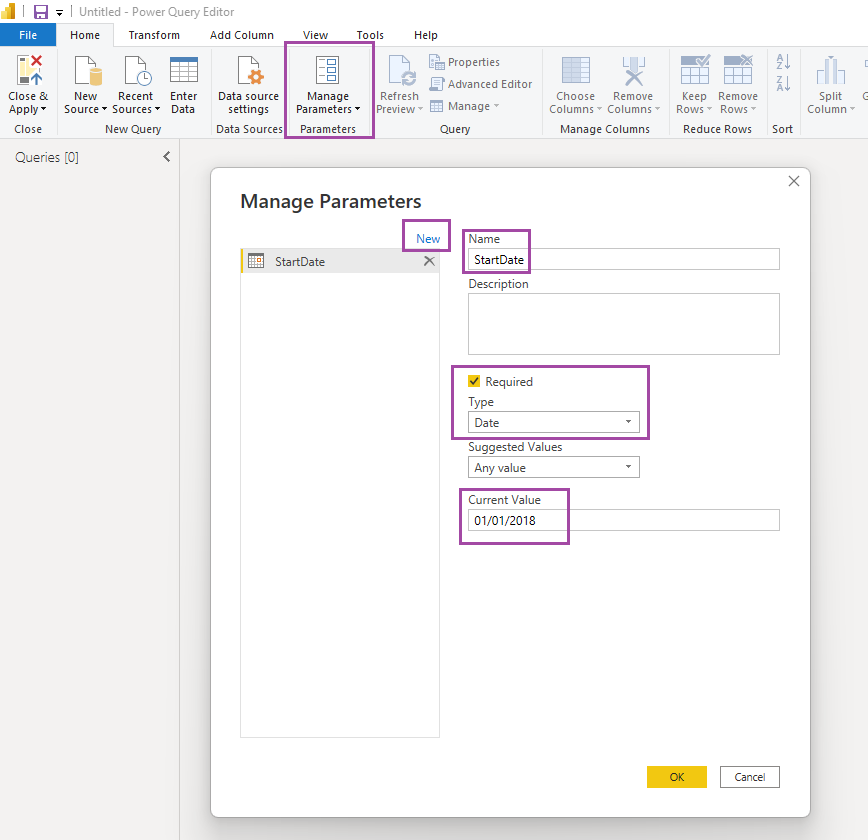Click Split Column icon
Screen dimensions: 868x840
pyautogui.click(x=830, y=70)
